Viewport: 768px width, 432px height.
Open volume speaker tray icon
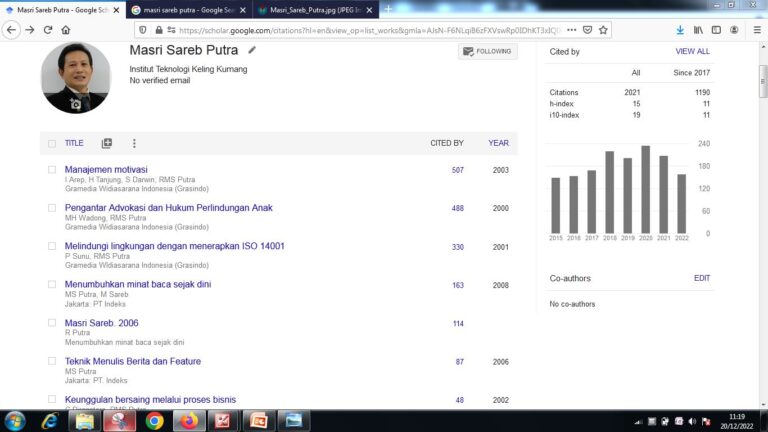[692, 421]
